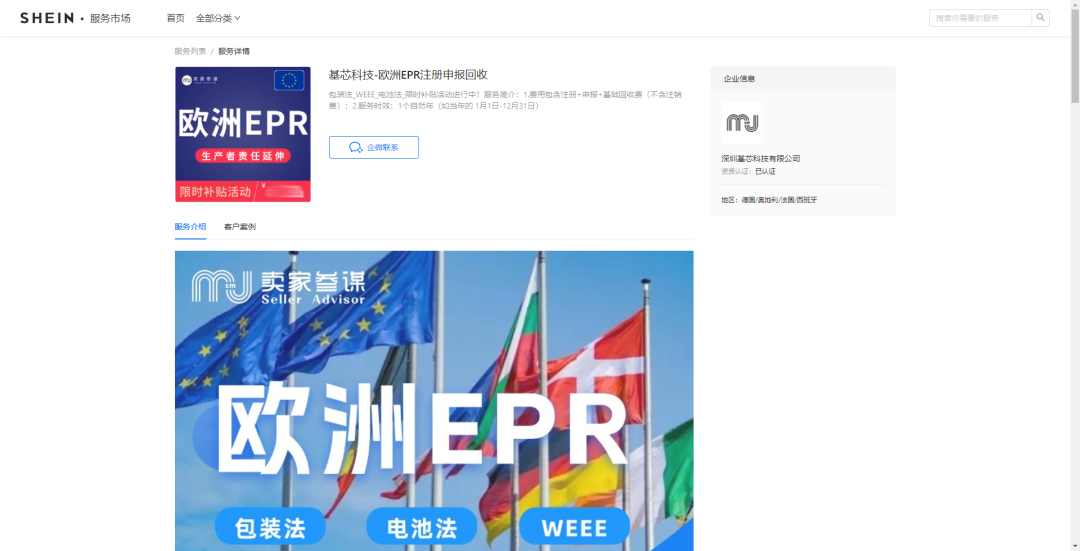Click the magnifier search icon button

(x=1041, y=18)
